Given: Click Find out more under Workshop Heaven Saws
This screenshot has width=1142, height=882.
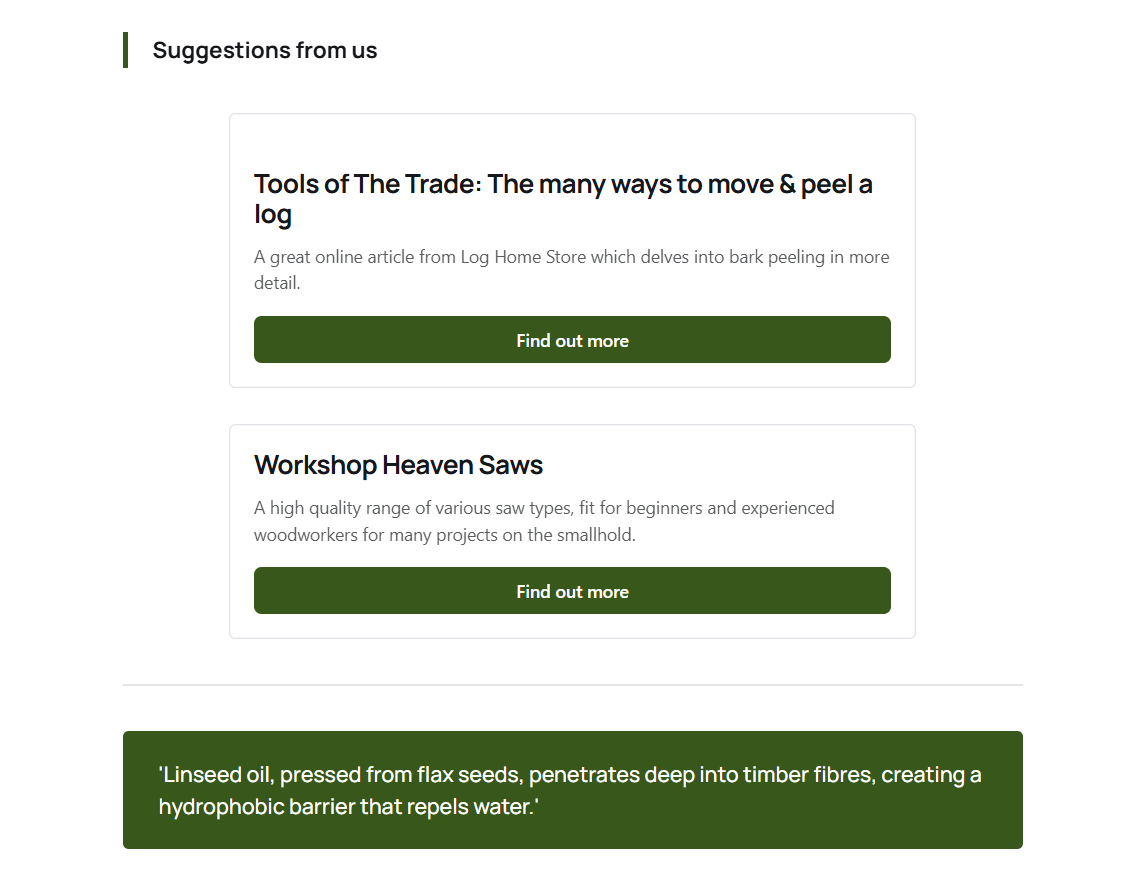Looking at the screenshot, I should click(572, 591).
